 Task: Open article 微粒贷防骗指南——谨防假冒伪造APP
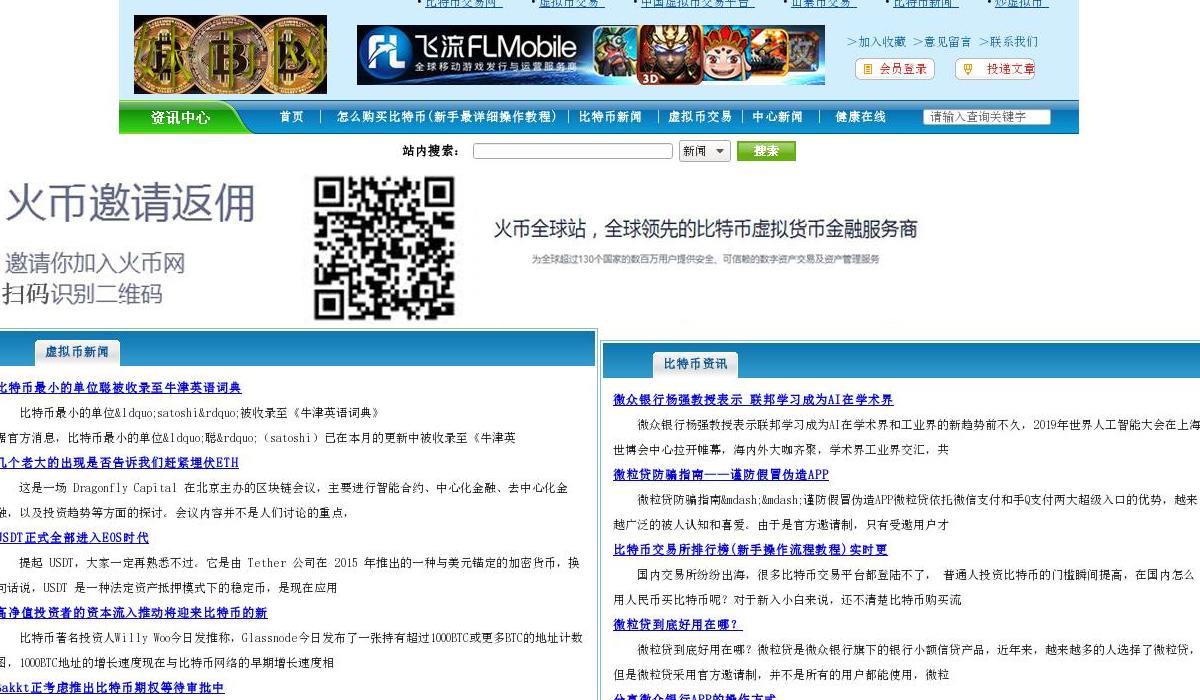[x=721, y=475]
